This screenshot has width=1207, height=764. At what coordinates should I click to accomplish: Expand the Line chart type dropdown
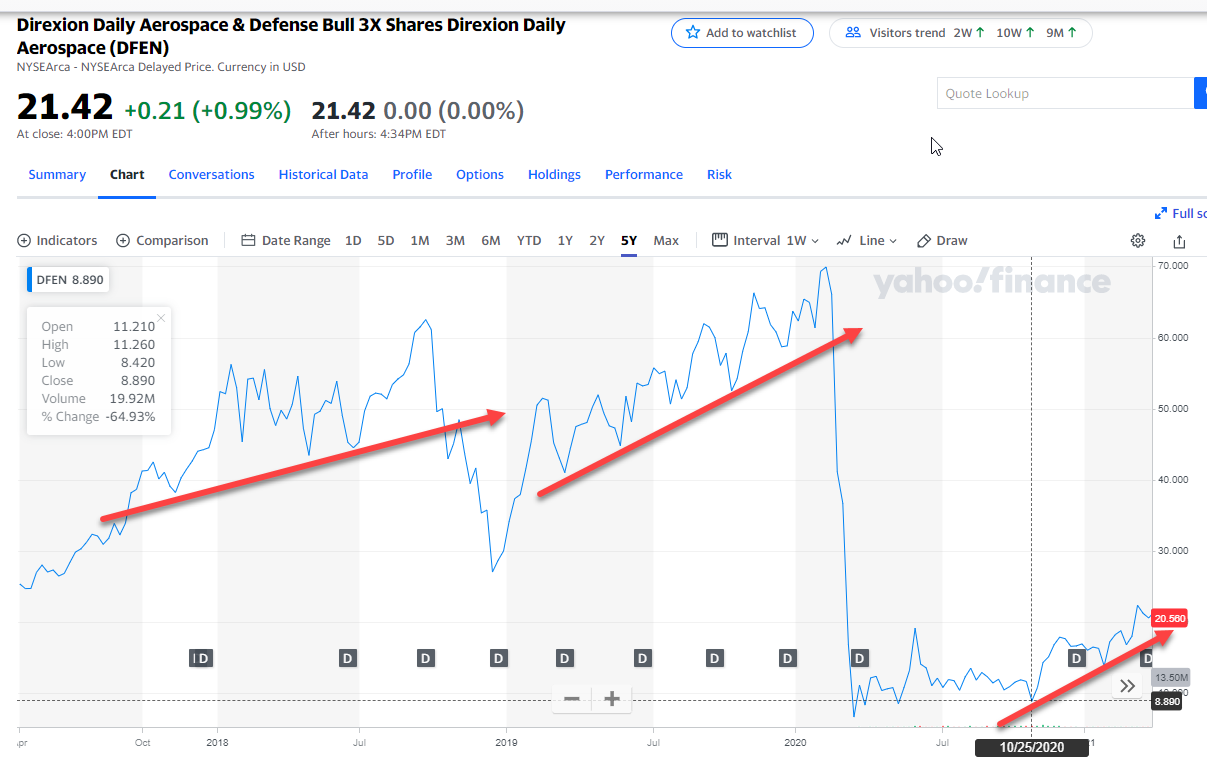(x=866, y=240)
